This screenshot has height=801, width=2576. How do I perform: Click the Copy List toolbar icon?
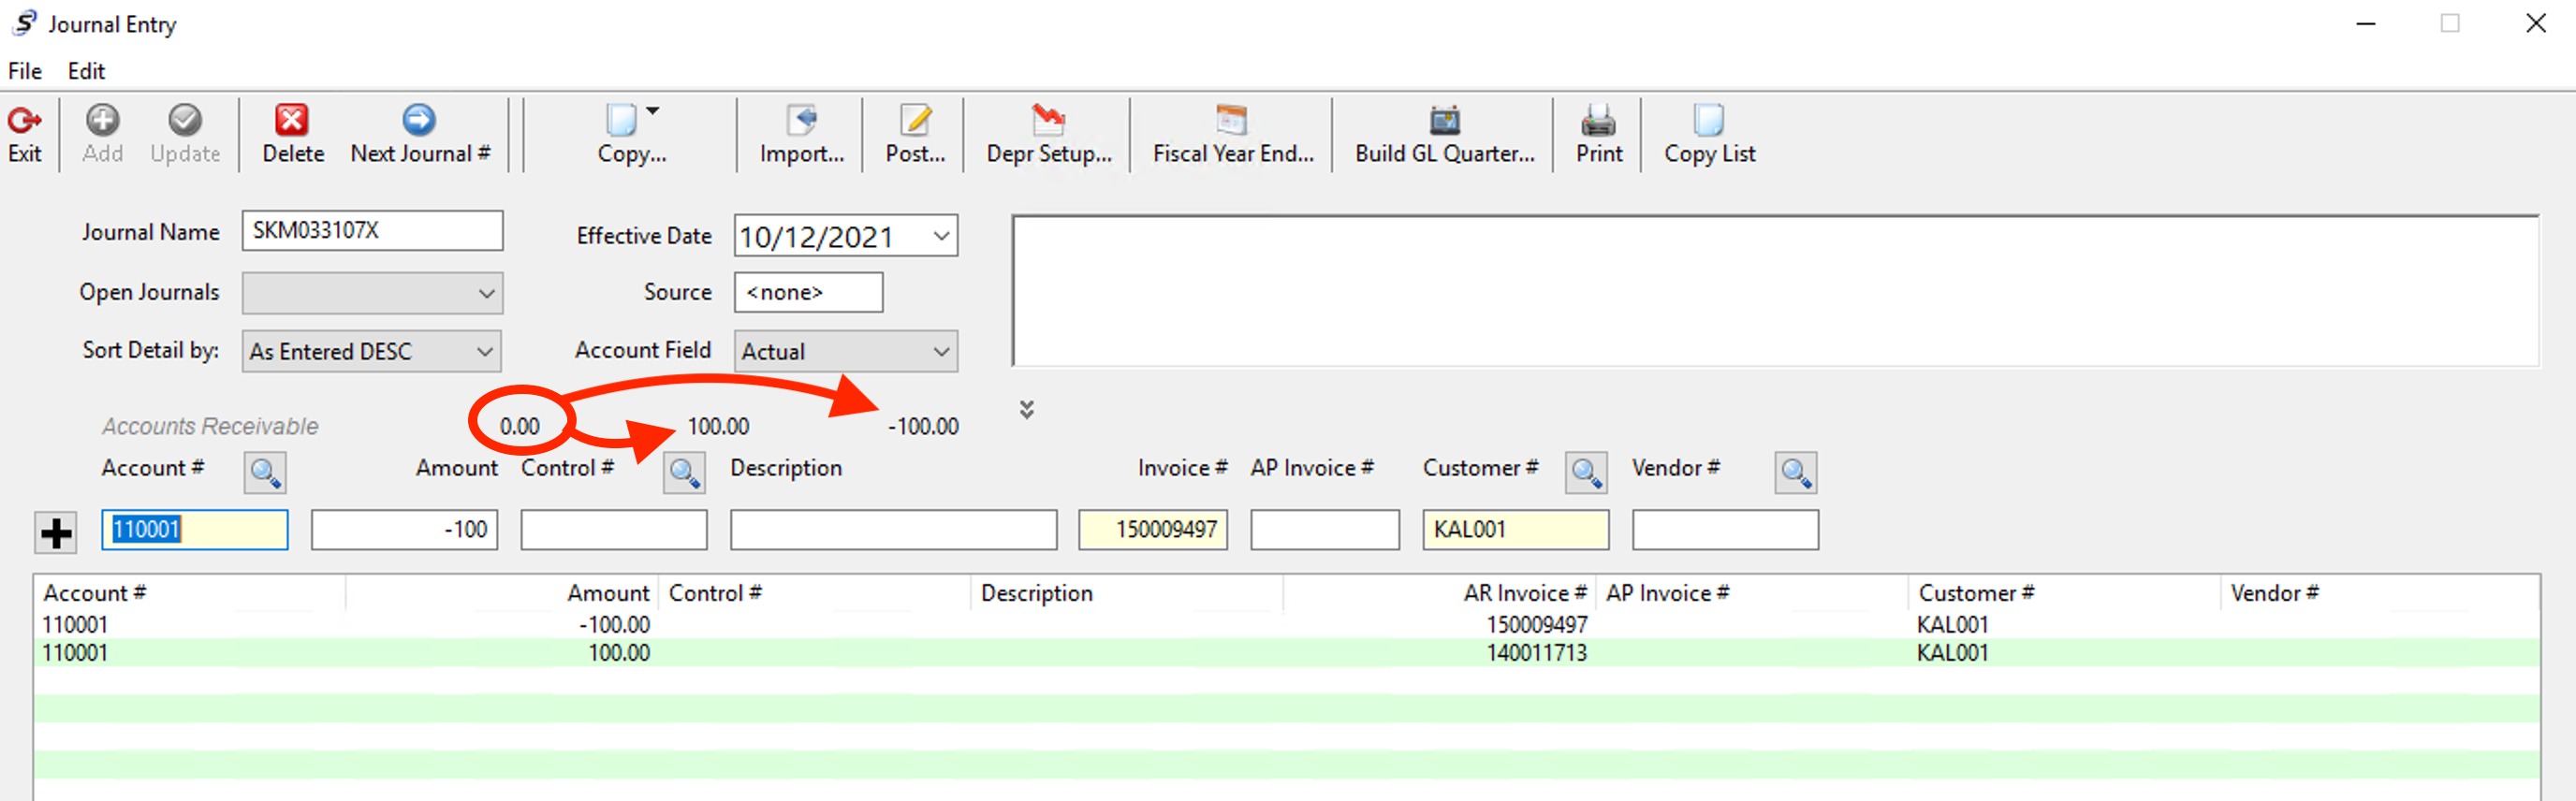1709,120
